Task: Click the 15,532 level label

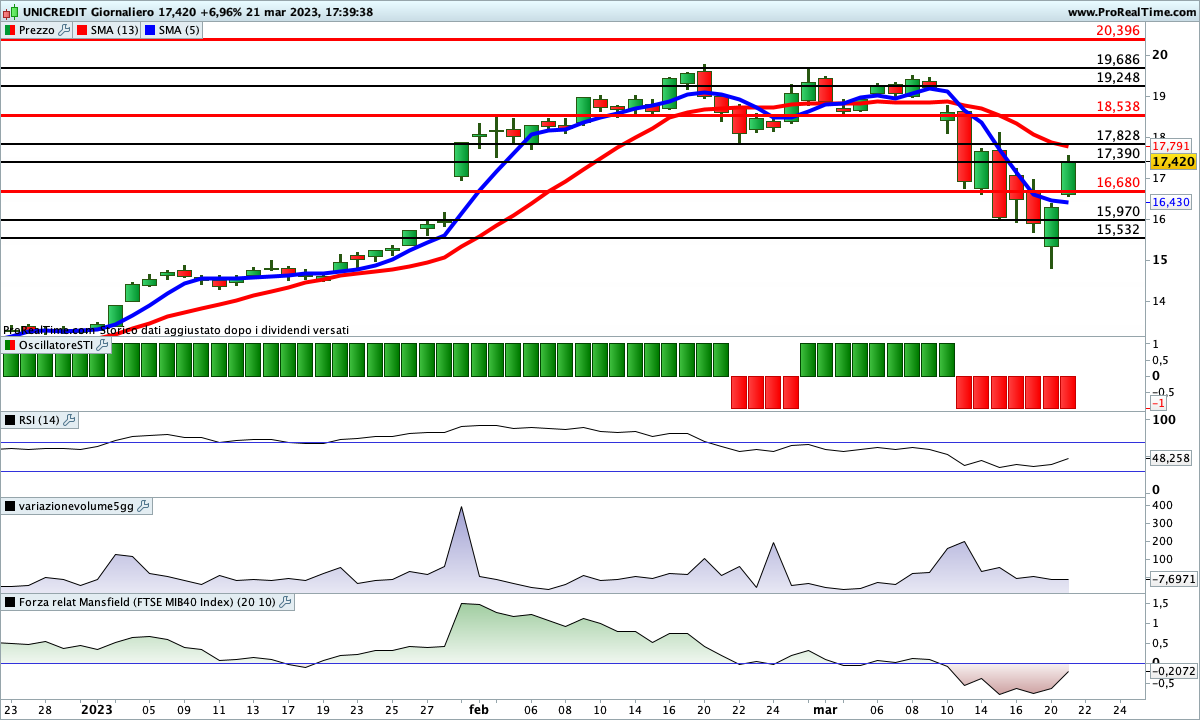Action: point(1118,230)
